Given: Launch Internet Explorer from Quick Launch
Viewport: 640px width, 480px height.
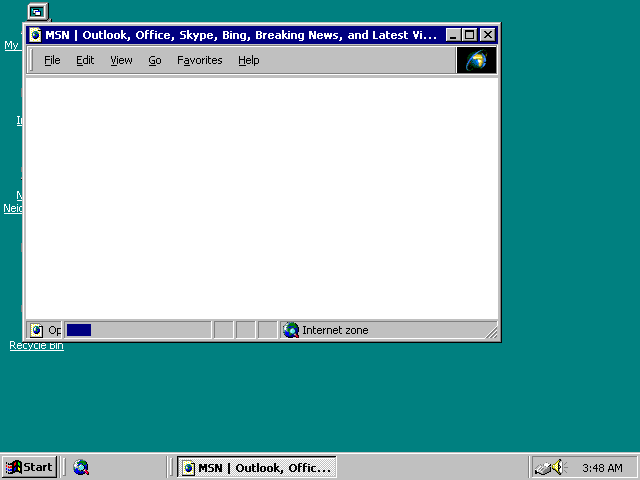Looking at the screenshot, I should pyautogui.click(x=81, y=467).
